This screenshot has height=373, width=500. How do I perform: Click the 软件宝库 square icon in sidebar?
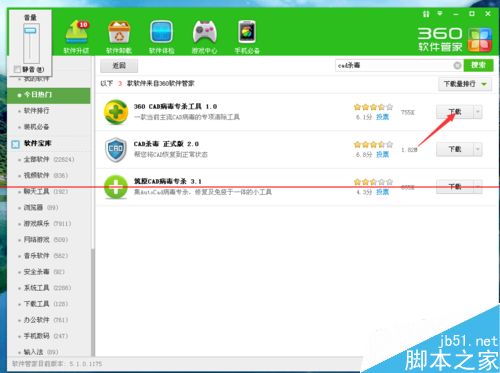[x=15, y=144]
